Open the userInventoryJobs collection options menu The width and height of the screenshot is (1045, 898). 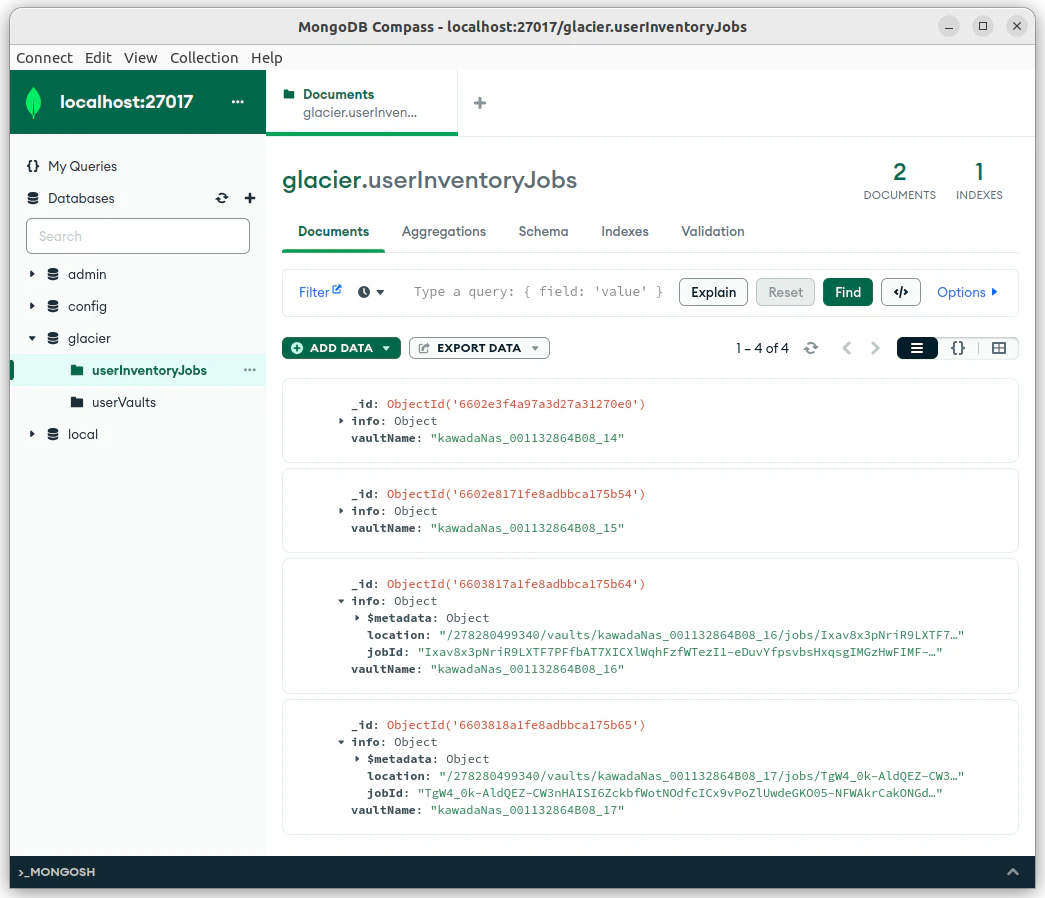[x=249, y=370]
